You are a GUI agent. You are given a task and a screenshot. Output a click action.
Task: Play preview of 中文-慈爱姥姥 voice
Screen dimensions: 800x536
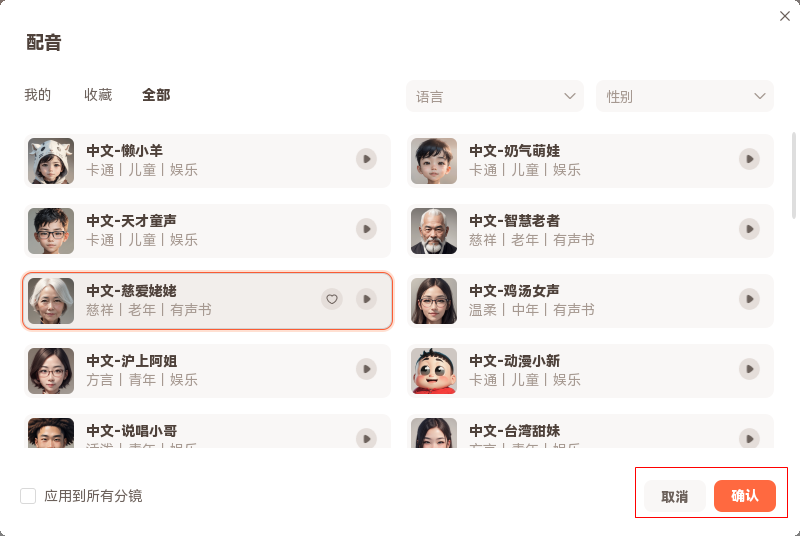pyautogui.click(x=366, y=299)
